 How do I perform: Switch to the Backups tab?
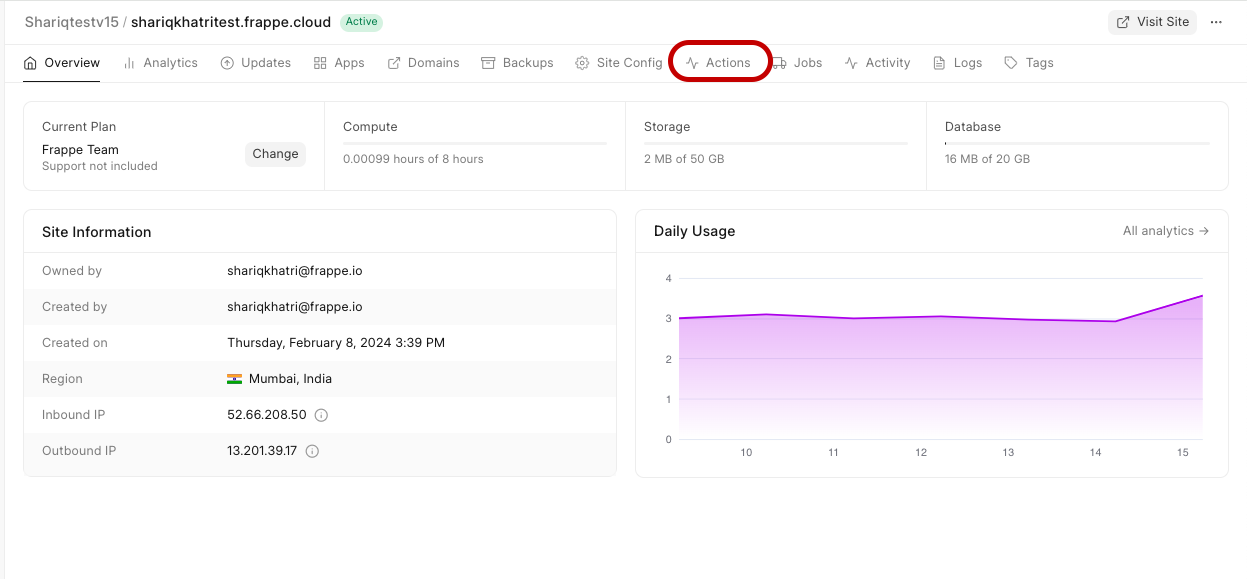point(517,63)
